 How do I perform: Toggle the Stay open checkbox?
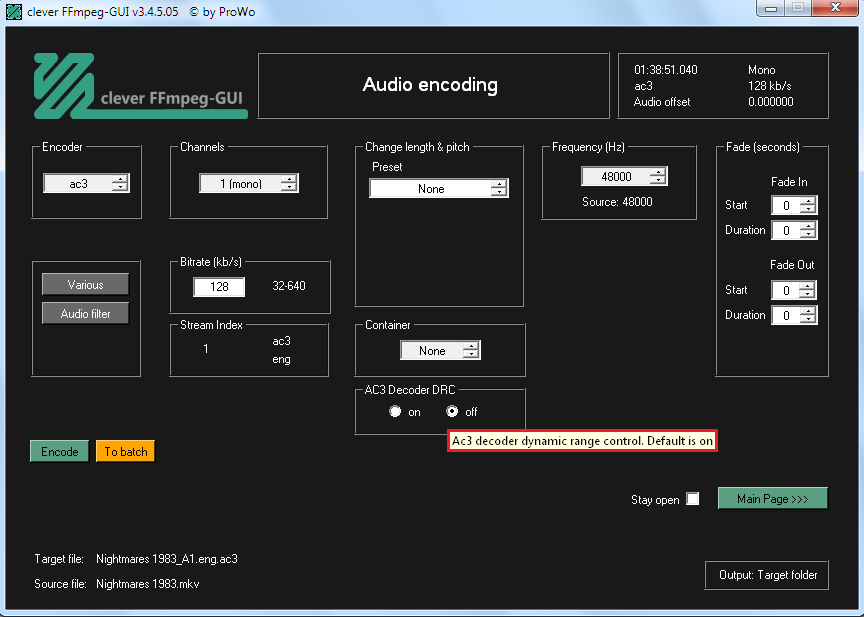click(693, 499)
